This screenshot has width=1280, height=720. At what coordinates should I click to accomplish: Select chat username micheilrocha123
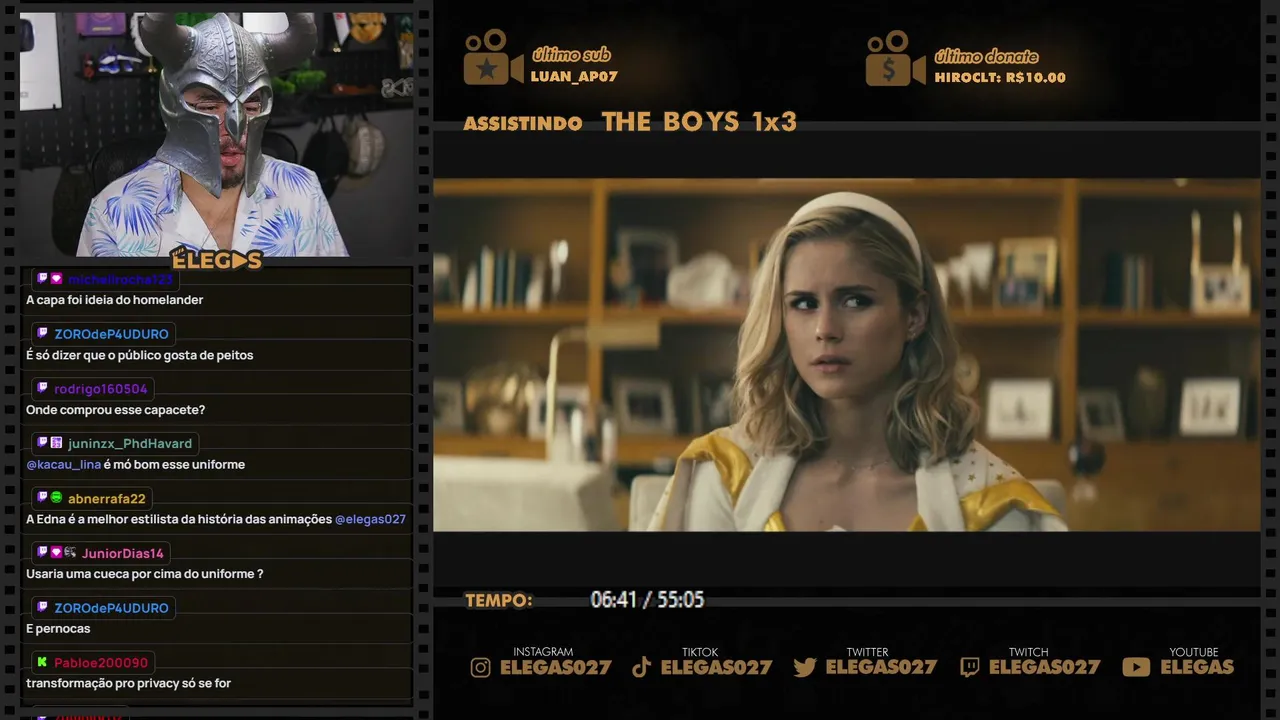(x=120, y=280)
